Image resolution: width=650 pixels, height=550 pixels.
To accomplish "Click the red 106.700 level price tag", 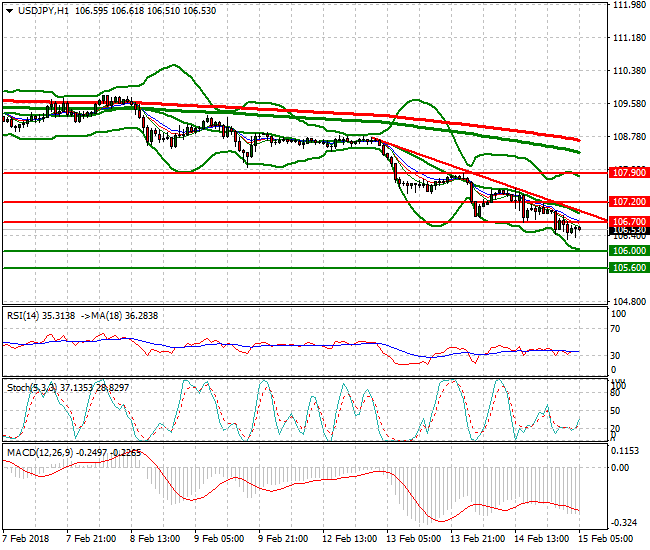I will pyautogui.click(x=628, y=222).
